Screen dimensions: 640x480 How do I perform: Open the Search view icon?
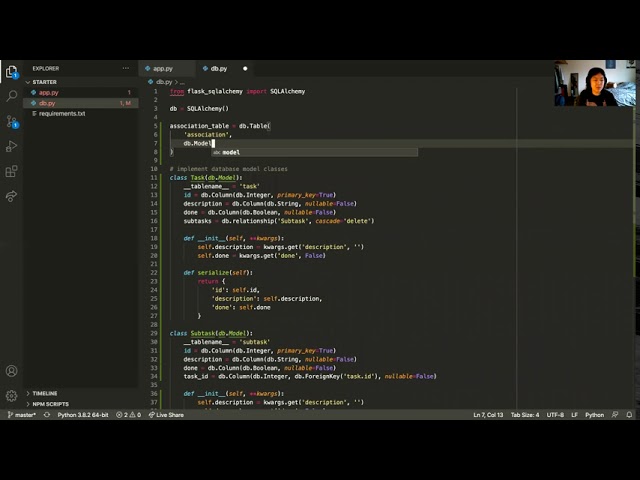click(11, 96)
